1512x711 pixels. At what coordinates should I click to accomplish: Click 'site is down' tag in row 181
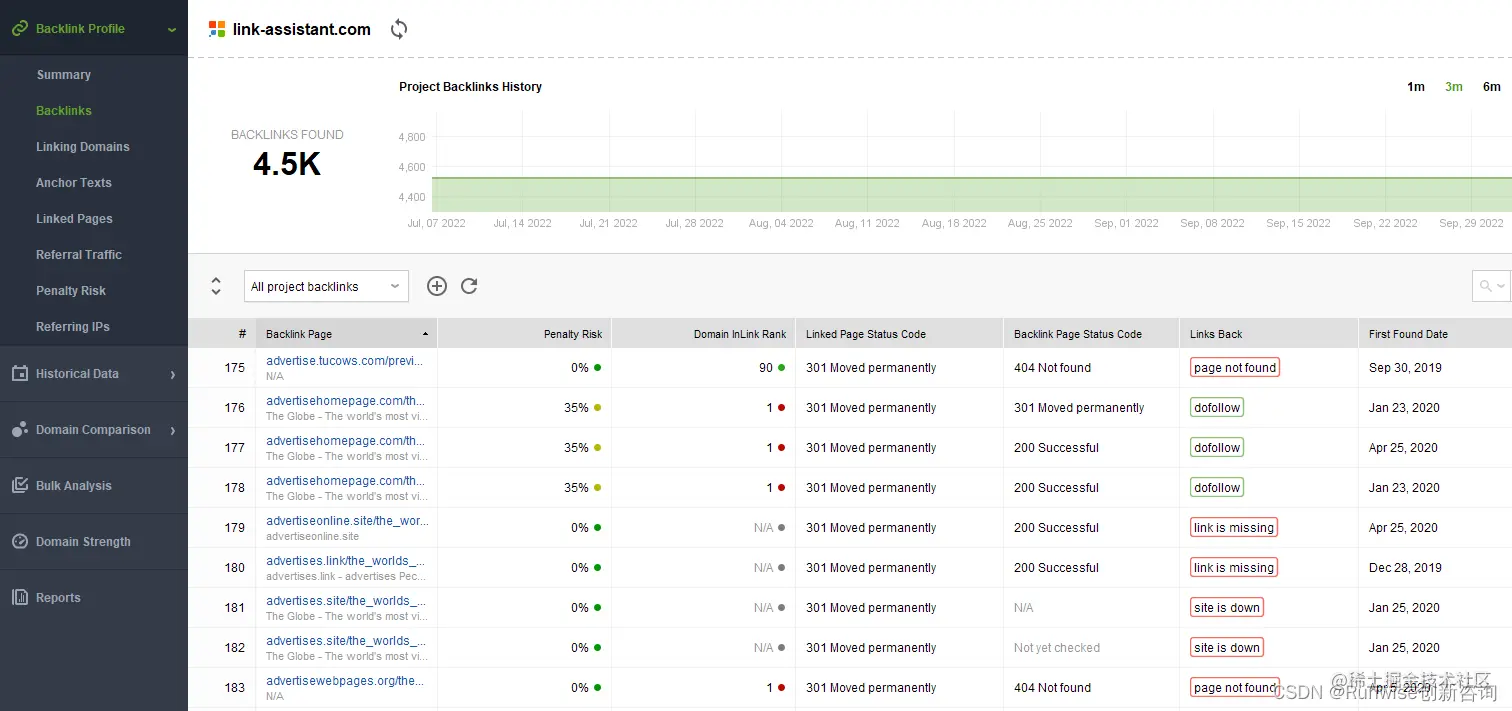pyautogui.click(x=1227, y=608)
